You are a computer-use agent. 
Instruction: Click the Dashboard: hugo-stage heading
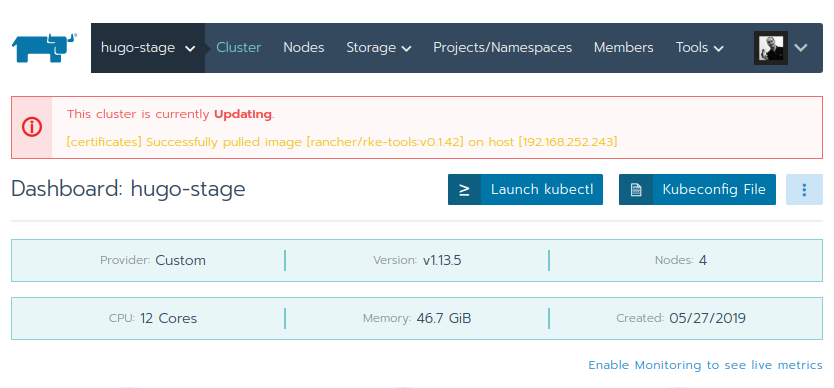coord(128,189)
